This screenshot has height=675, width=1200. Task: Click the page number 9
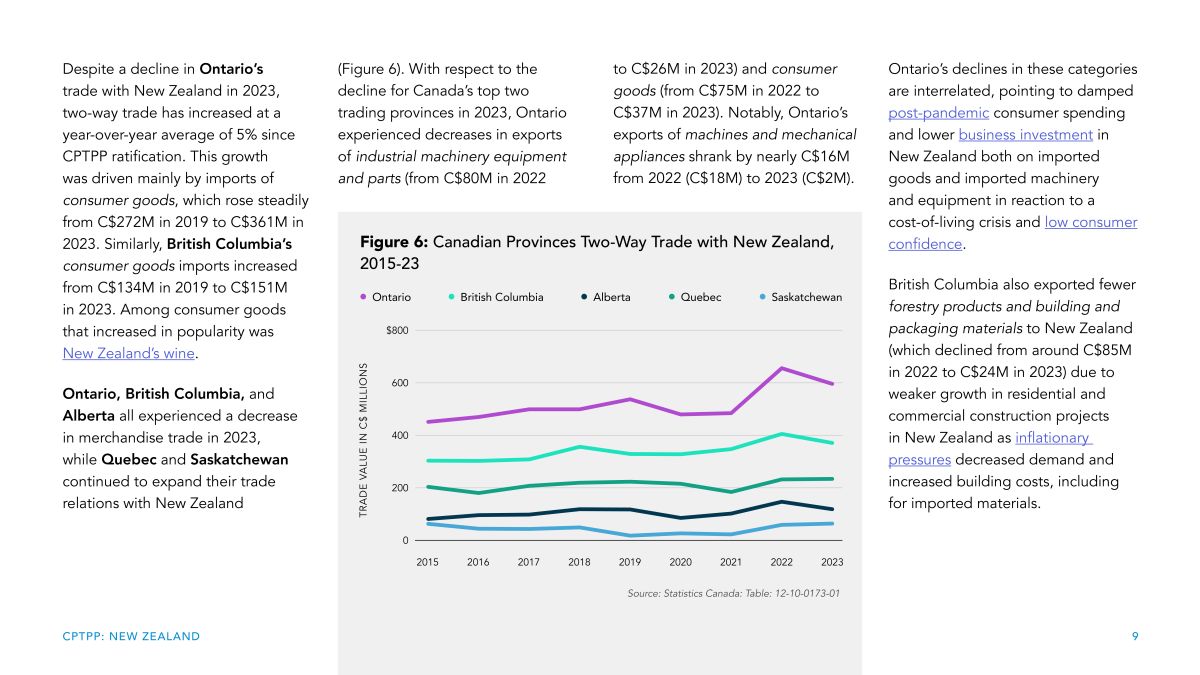click(x=1135, y=636)
